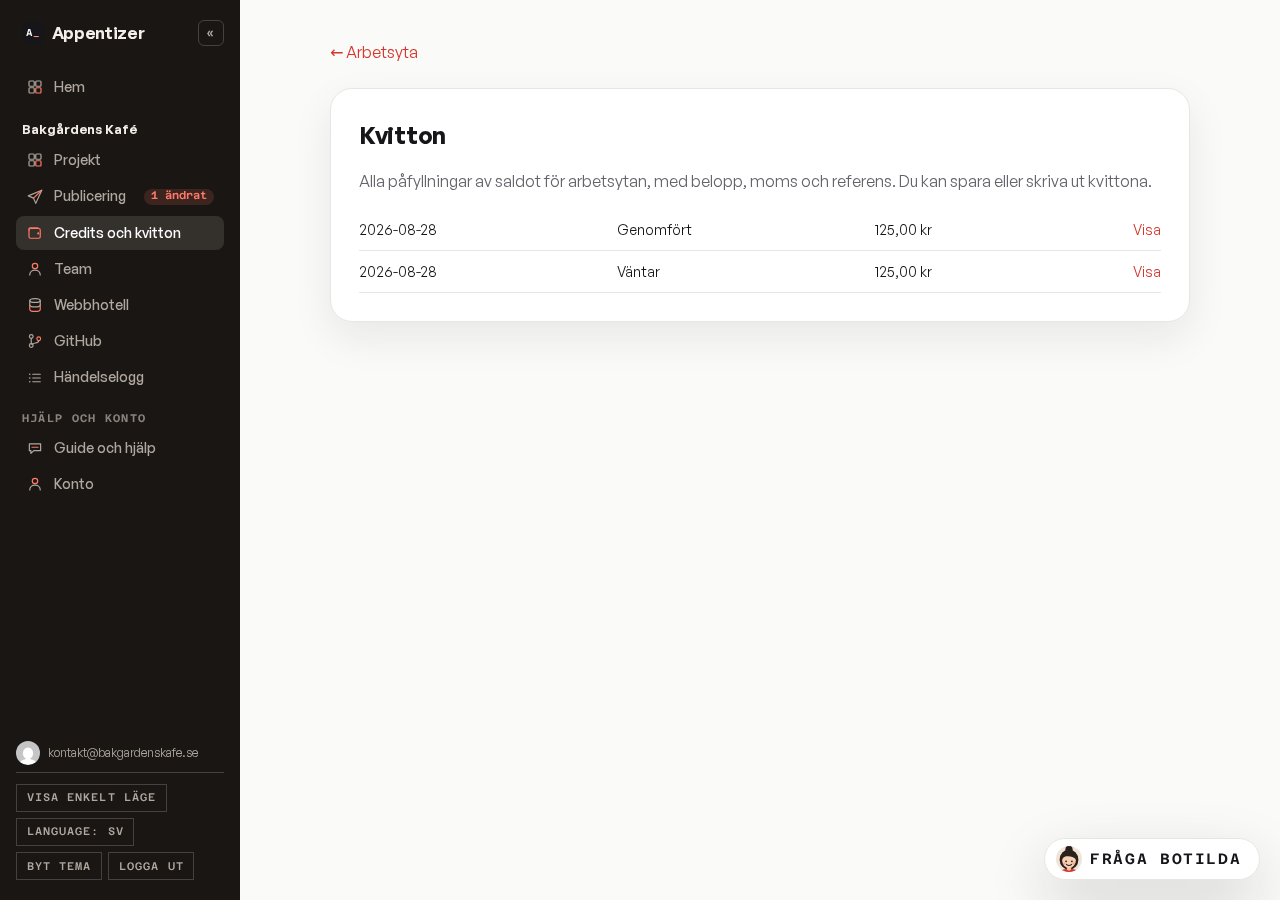Click the Credits och kvitton wallet icon

point(35,233)
